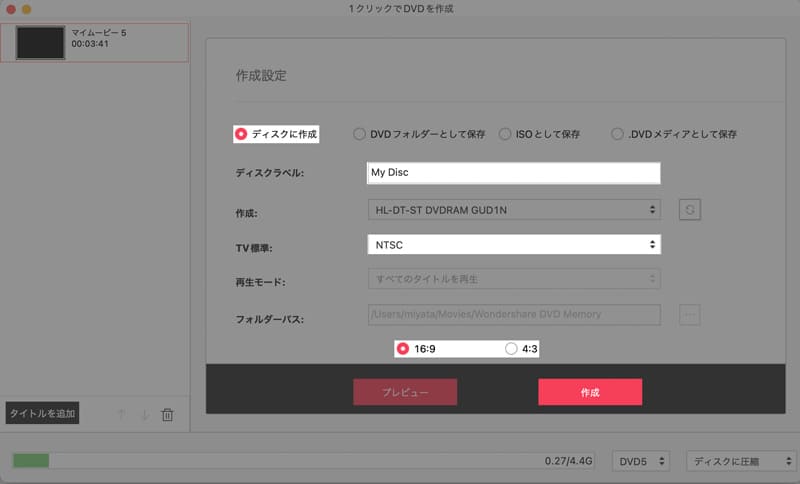Open the folder path browse ellipsis button

[x=689, y=315]
